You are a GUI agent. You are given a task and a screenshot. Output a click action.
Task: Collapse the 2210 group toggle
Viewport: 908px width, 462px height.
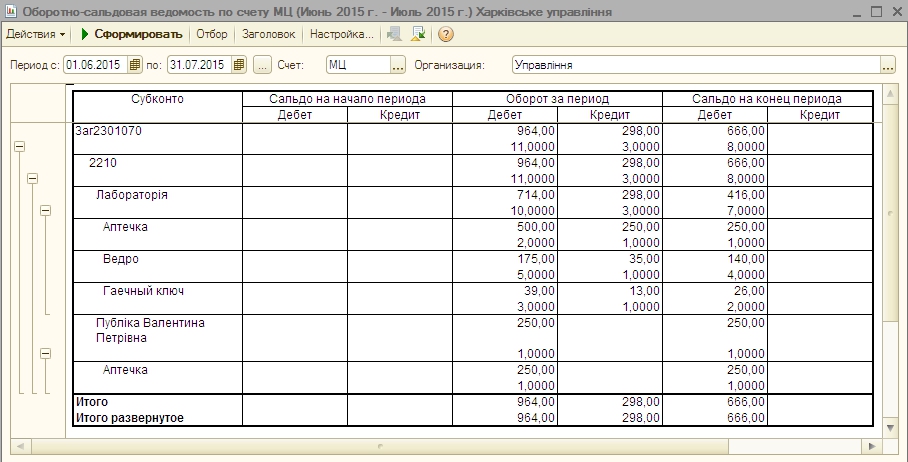click(32, 179)
